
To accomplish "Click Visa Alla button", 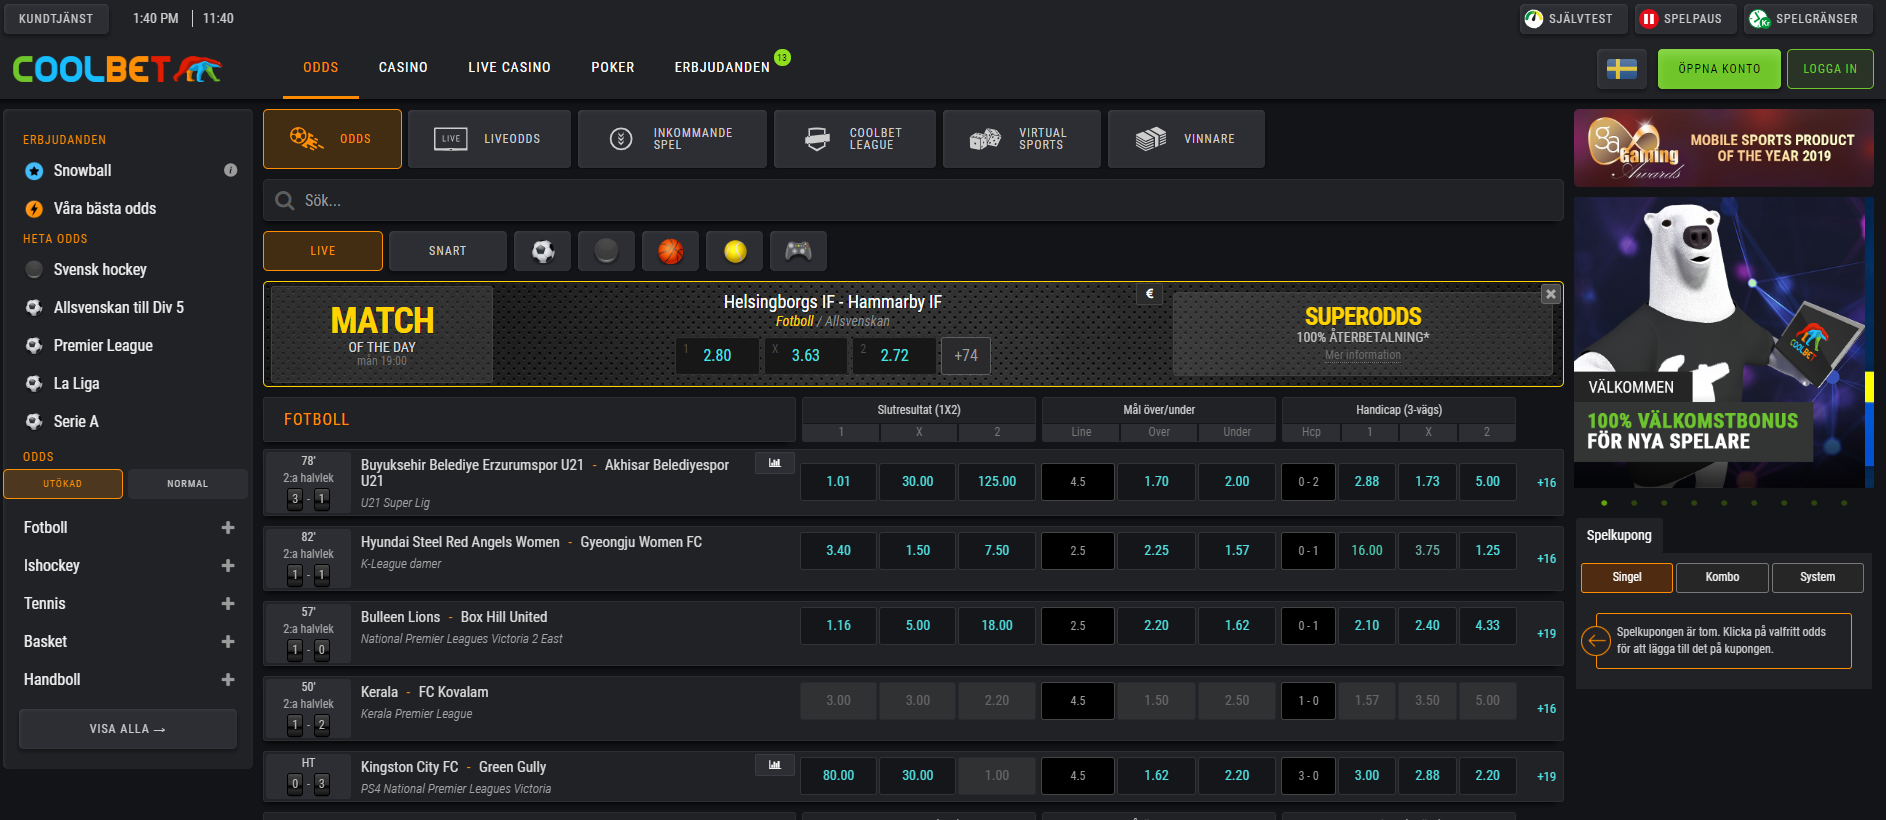I will 128,729.
